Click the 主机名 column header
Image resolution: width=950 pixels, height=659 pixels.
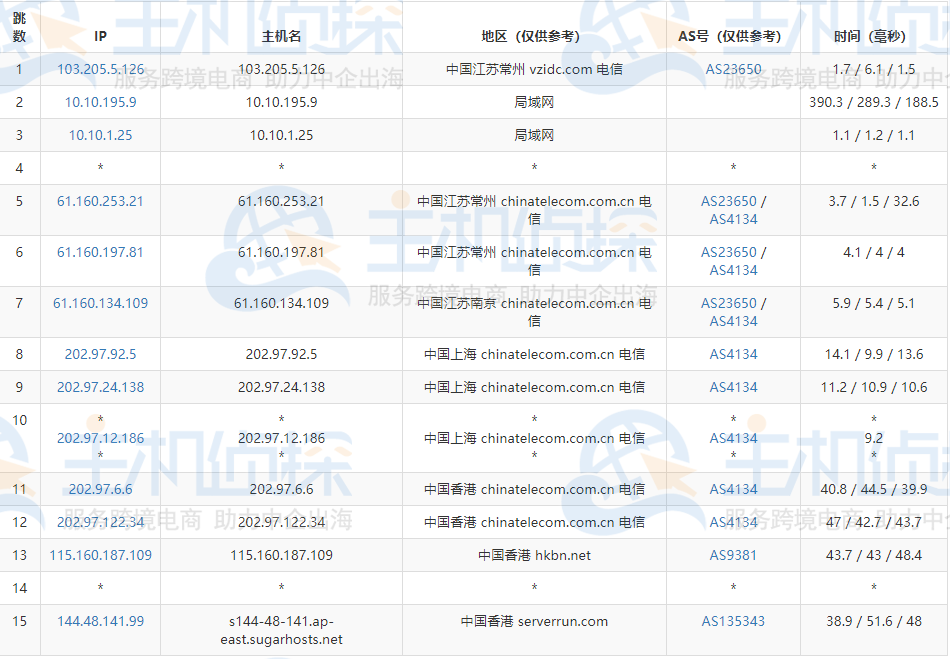click(281, 36)
